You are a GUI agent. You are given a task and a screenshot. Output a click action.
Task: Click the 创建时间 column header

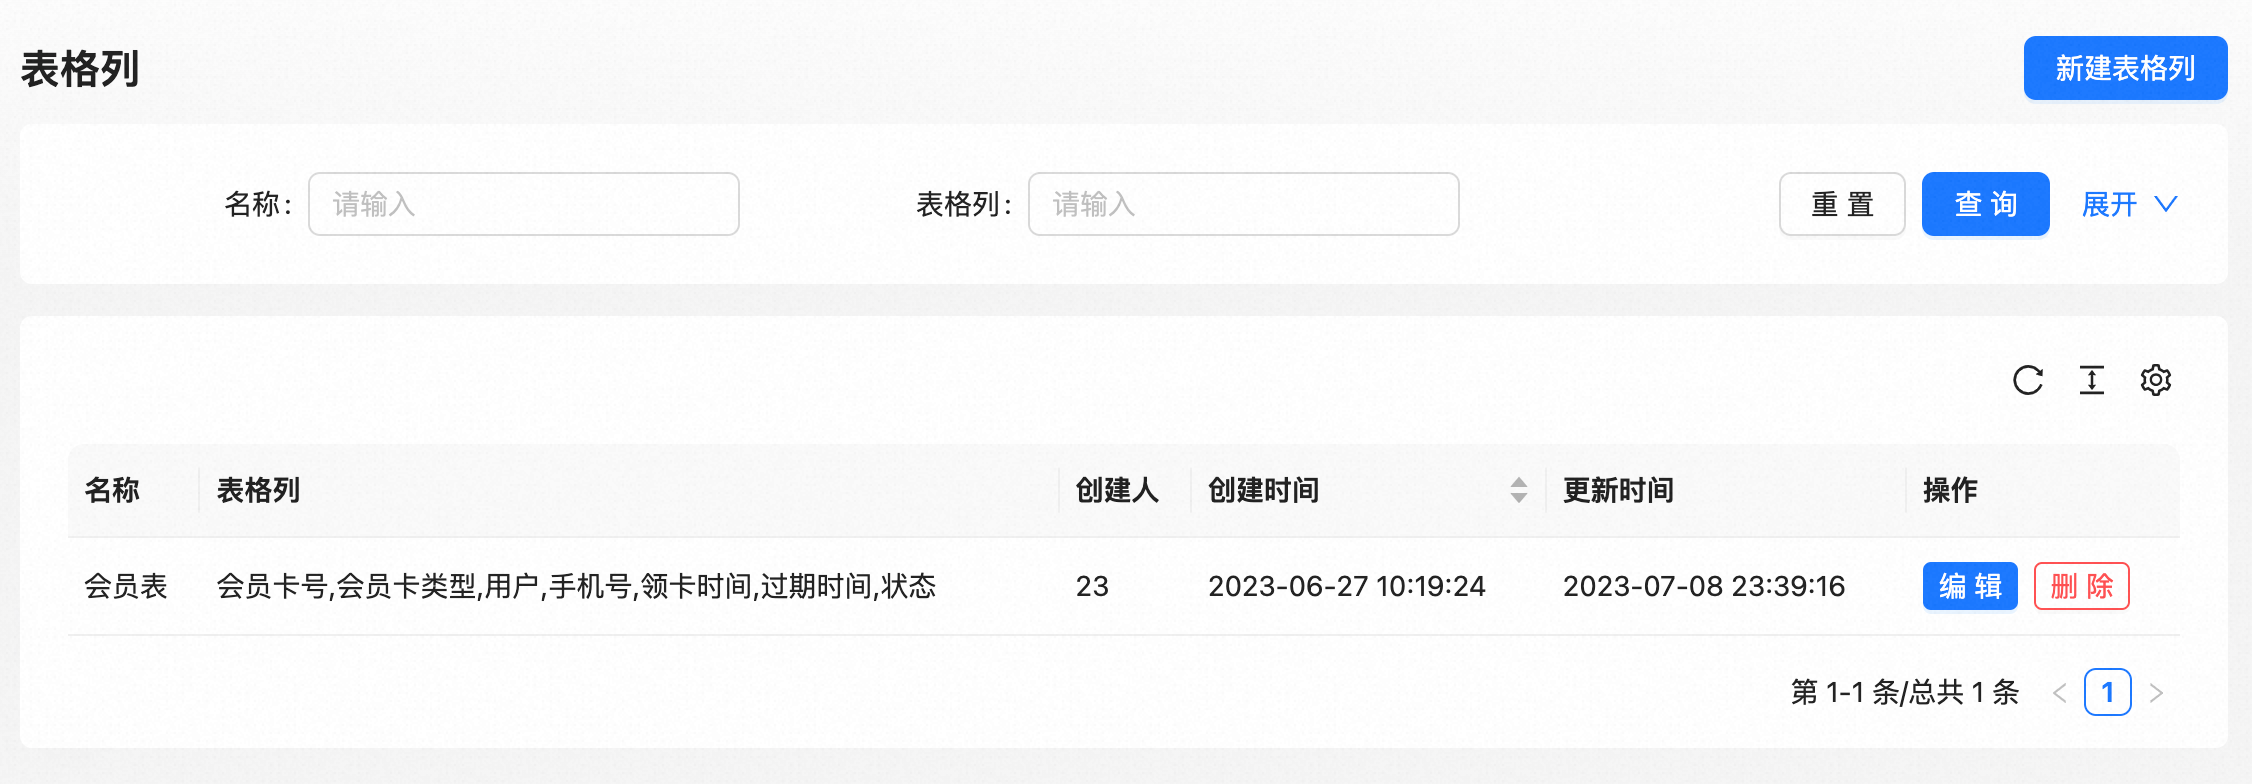pos(1264,490)
